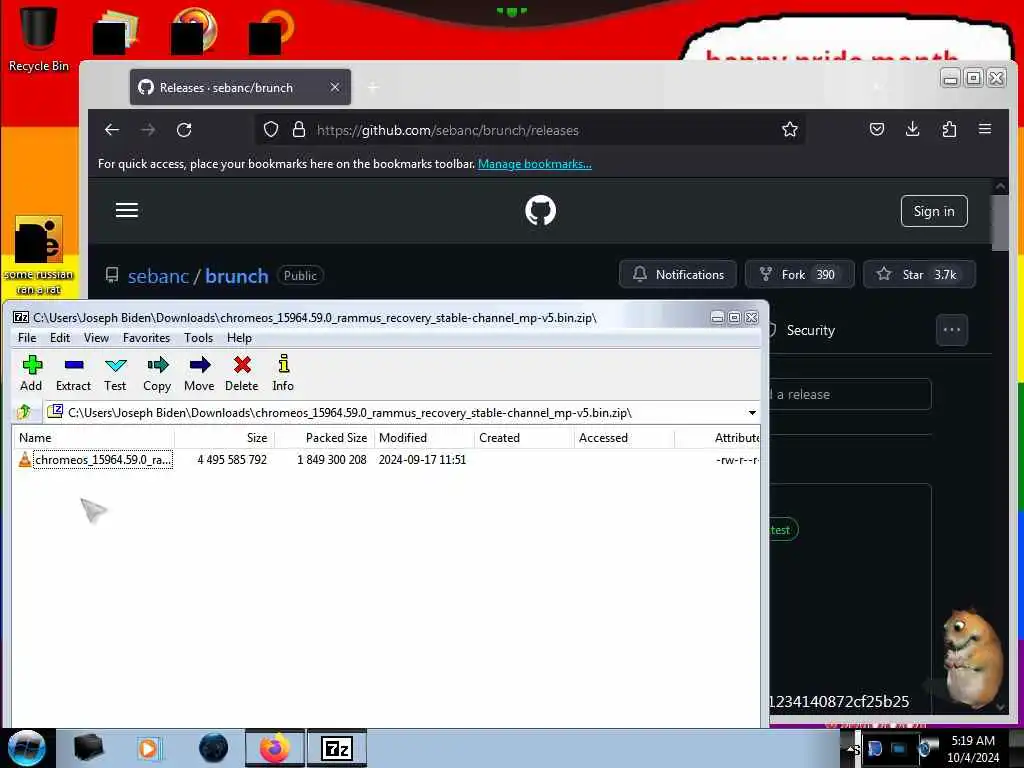Go up one folder level in 7-Zip
Viewport: 1024px width, 768px height.
(24, 412)
